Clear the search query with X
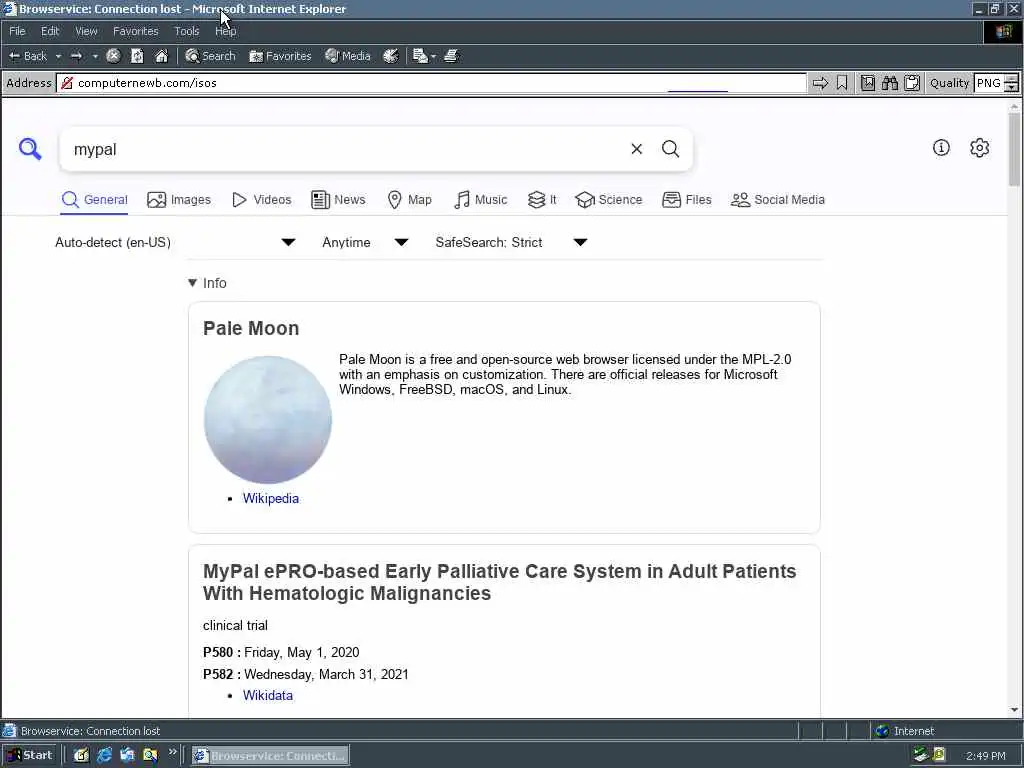The height and width of the screenshot is (768, 1024). coord(637,149)
